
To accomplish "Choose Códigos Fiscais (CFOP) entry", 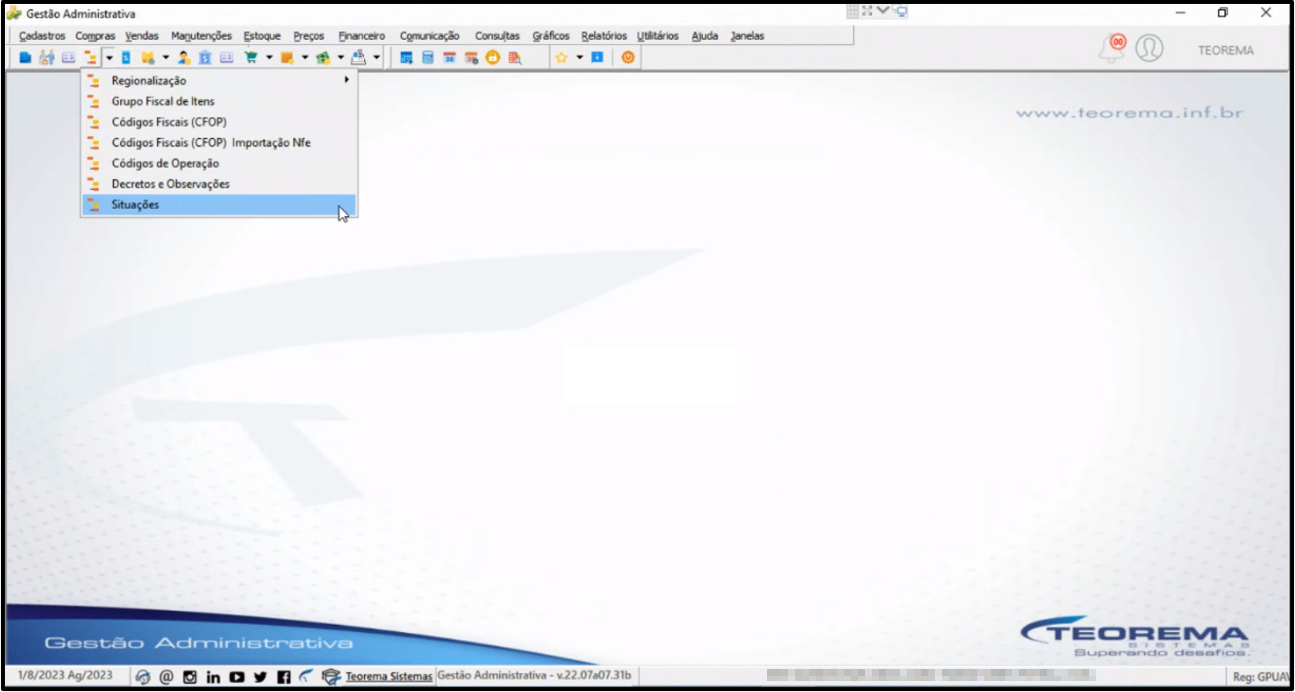I will pos(218,122).
